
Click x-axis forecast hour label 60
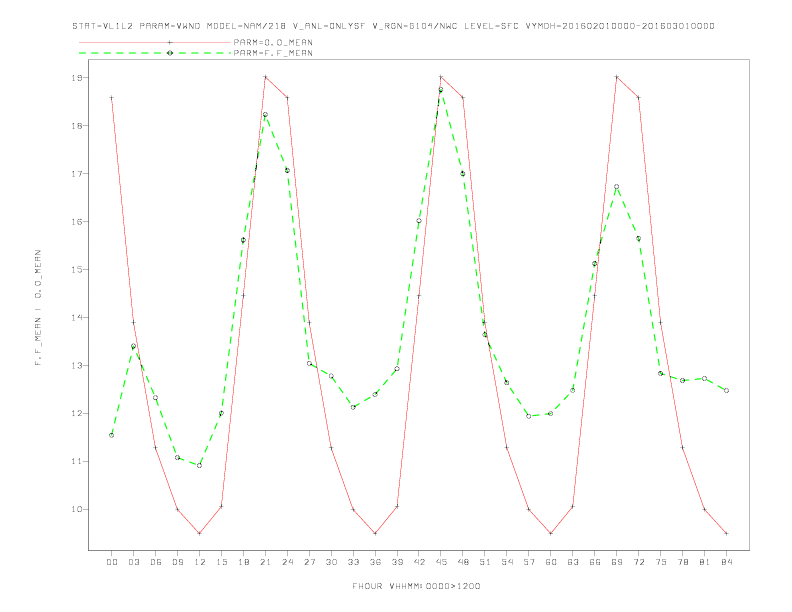click(551, 562)
